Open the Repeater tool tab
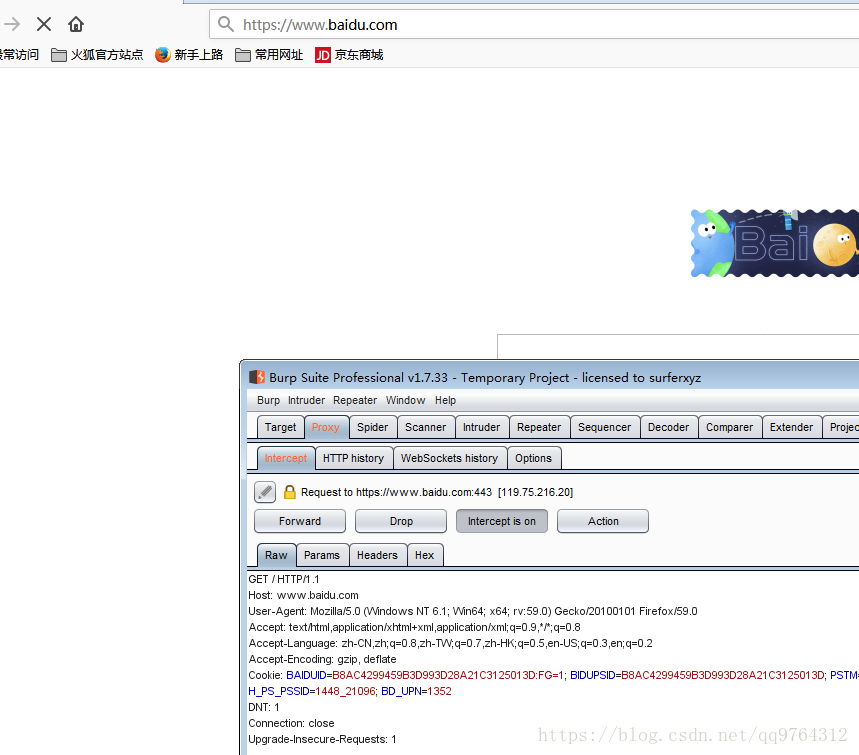 (539, 427)
